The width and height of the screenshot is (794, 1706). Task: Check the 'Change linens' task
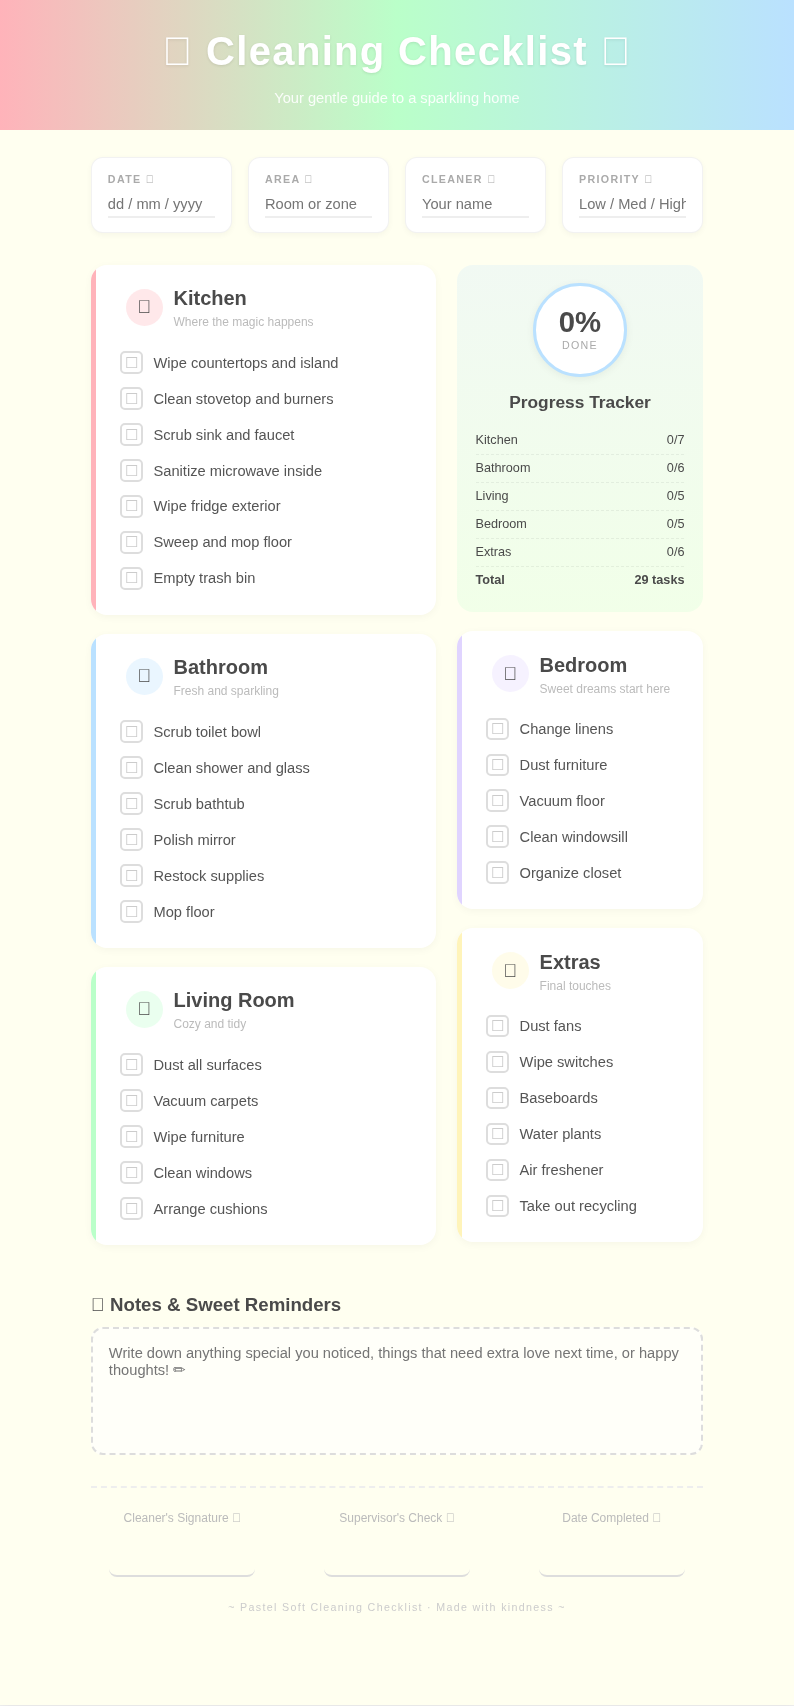coord(498,728)
